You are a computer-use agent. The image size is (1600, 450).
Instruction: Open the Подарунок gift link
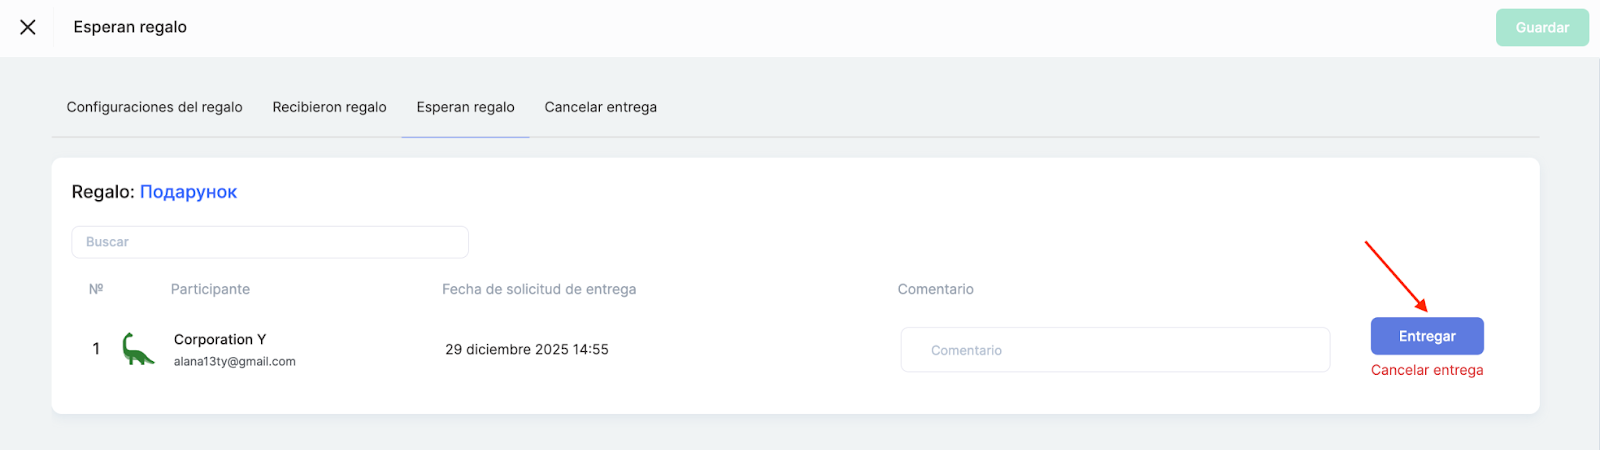tap(188, 192)
